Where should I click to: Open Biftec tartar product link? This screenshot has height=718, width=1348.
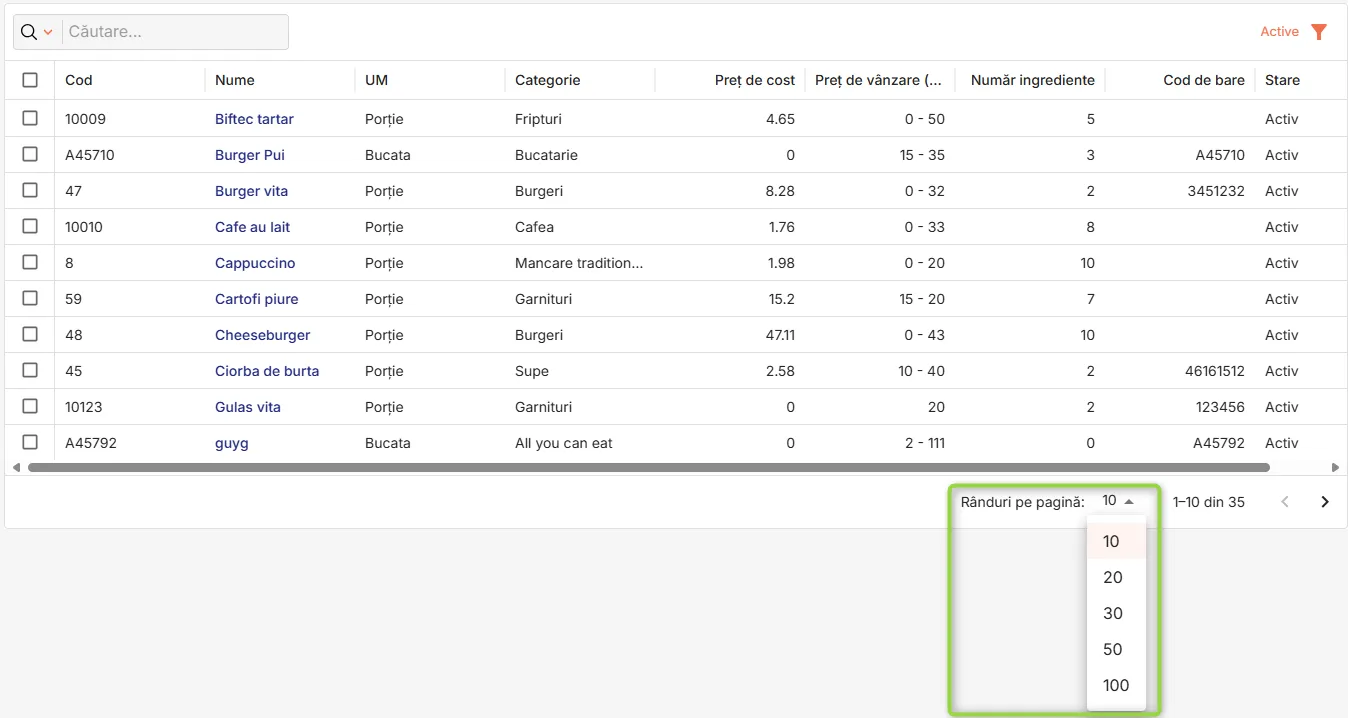tap(254, 119)
